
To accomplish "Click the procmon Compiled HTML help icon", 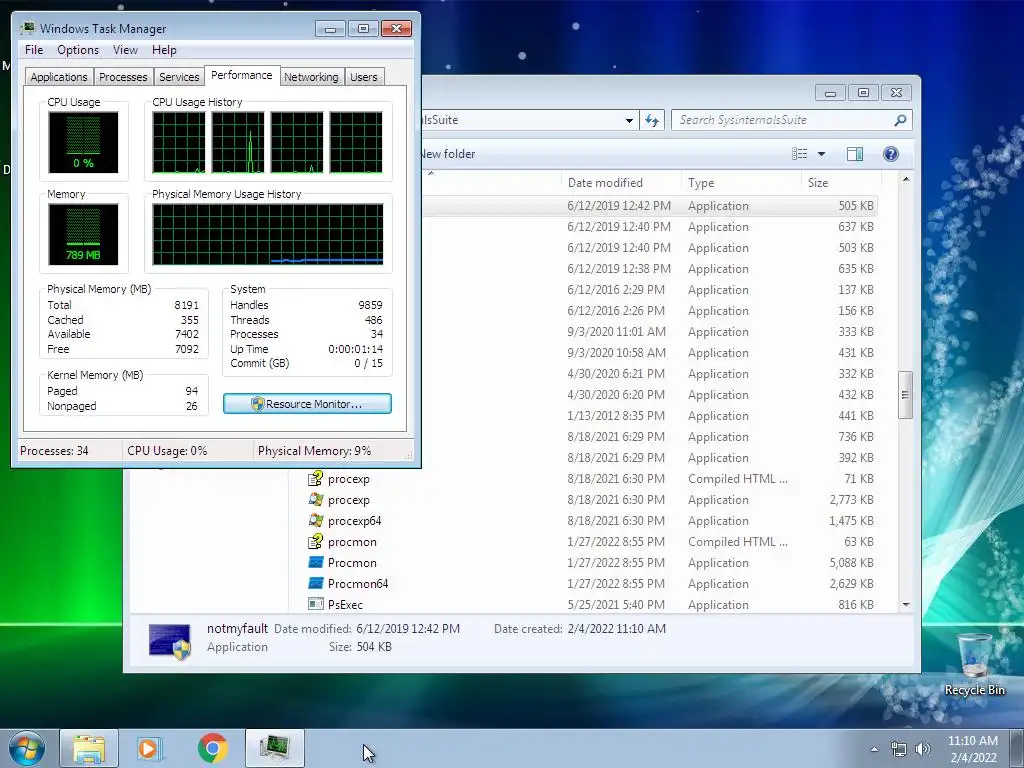I will coord(315,541).
